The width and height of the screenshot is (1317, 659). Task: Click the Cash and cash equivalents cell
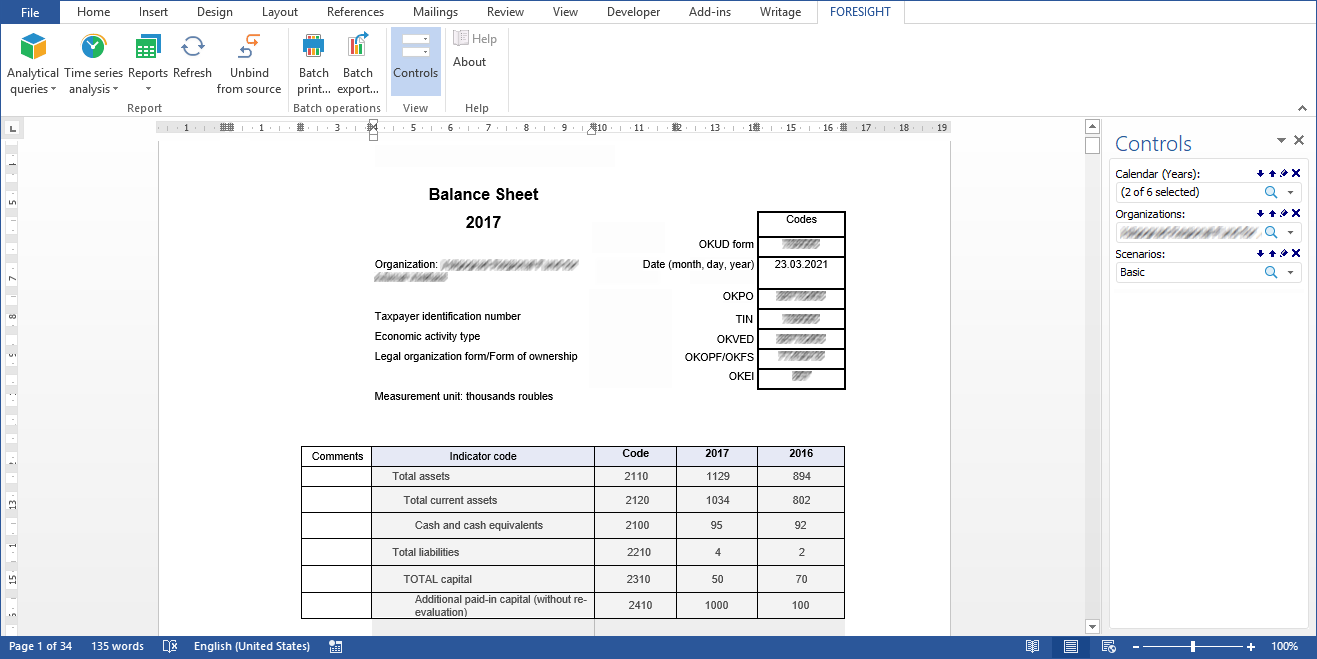[x=483, y=526]
